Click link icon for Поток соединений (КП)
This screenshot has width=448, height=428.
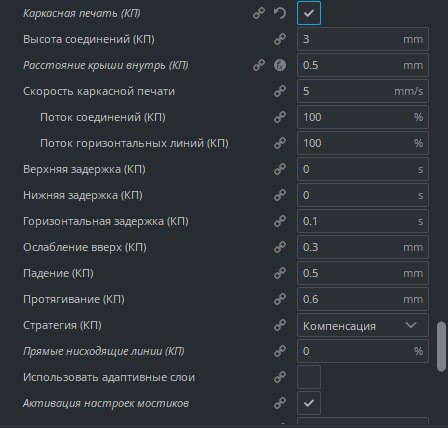(280, 117)
